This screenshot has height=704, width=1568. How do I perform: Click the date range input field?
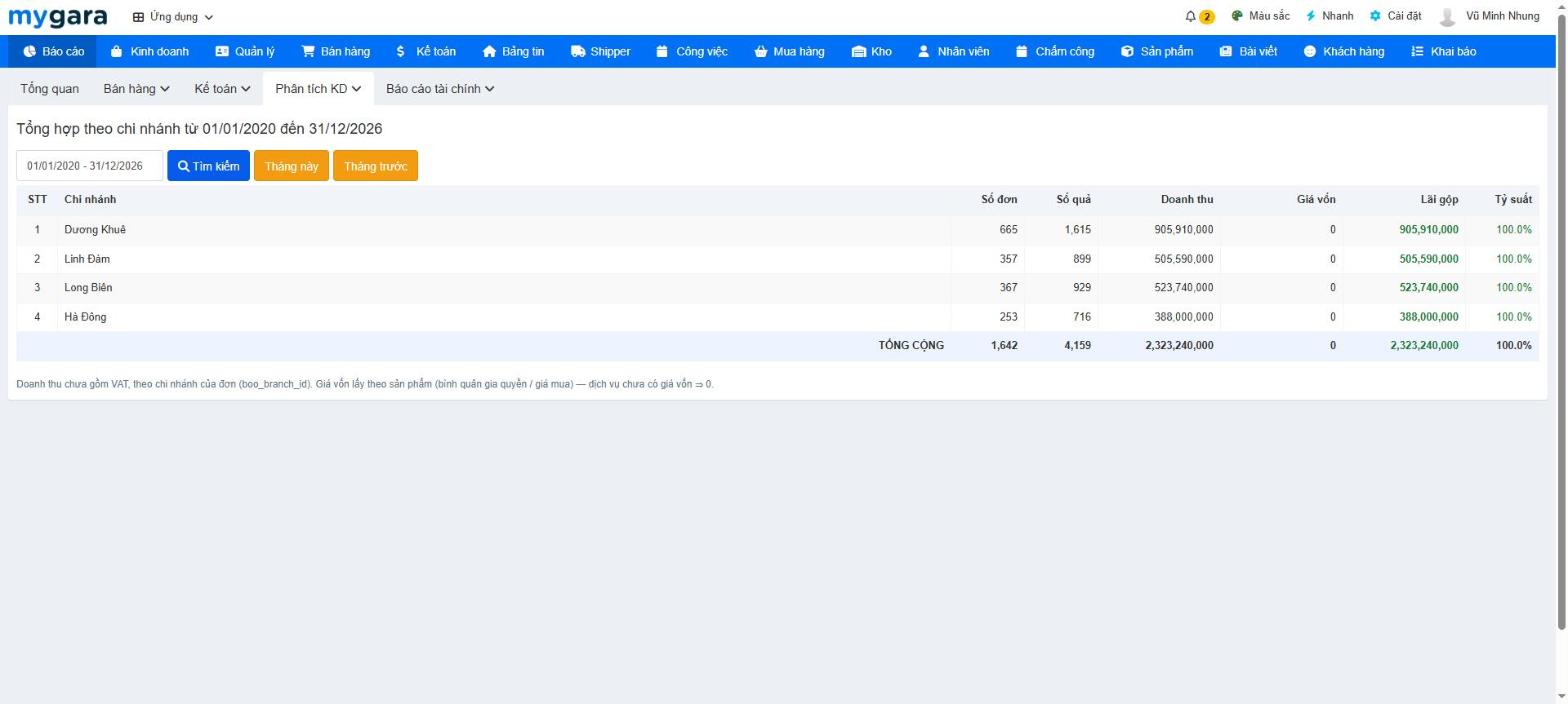pos(89,166)
